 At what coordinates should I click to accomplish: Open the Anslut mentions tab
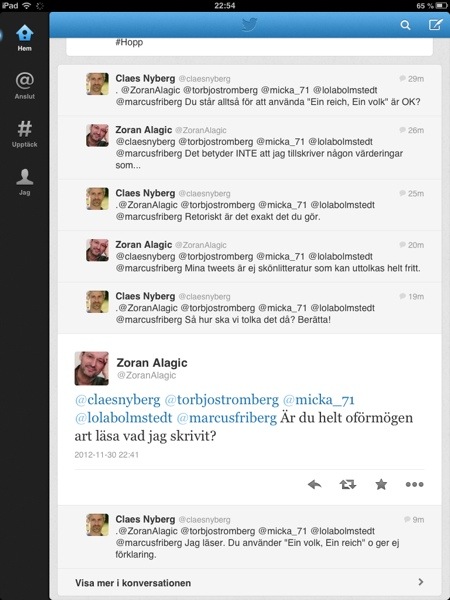(24, 86)
